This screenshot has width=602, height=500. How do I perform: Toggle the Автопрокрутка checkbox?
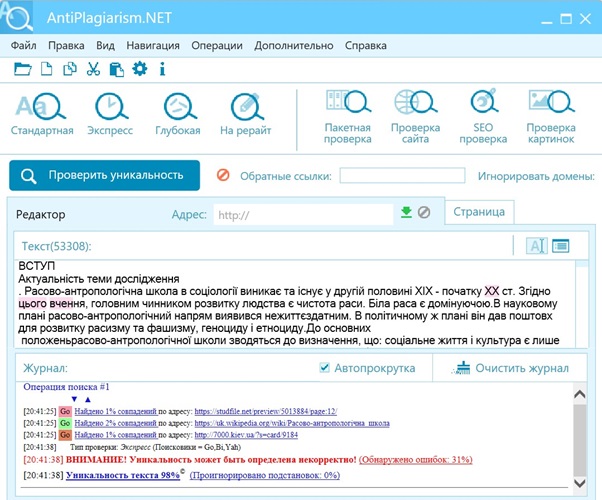pyautogui.click(x=324, y=368)
